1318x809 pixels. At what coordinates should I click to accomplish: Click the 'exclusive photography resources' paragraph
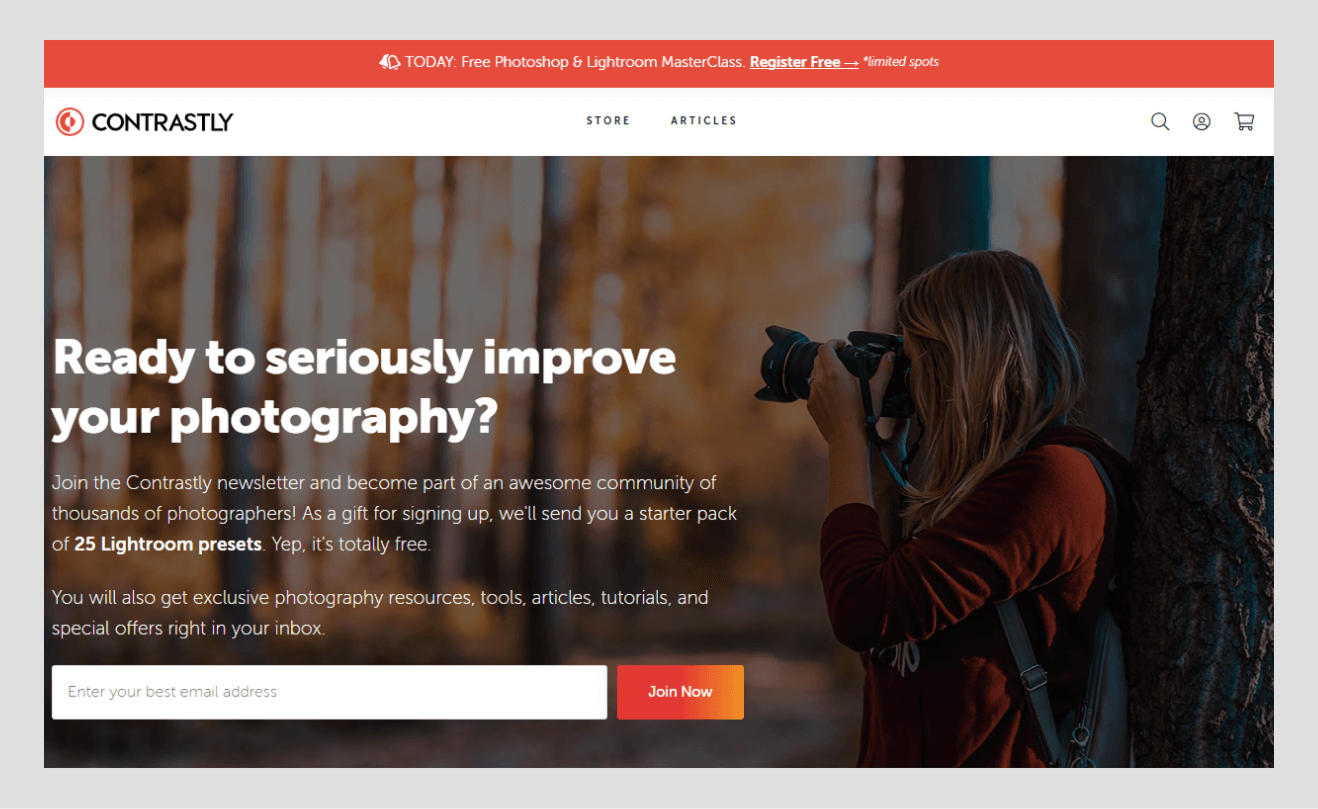point(380,613)
